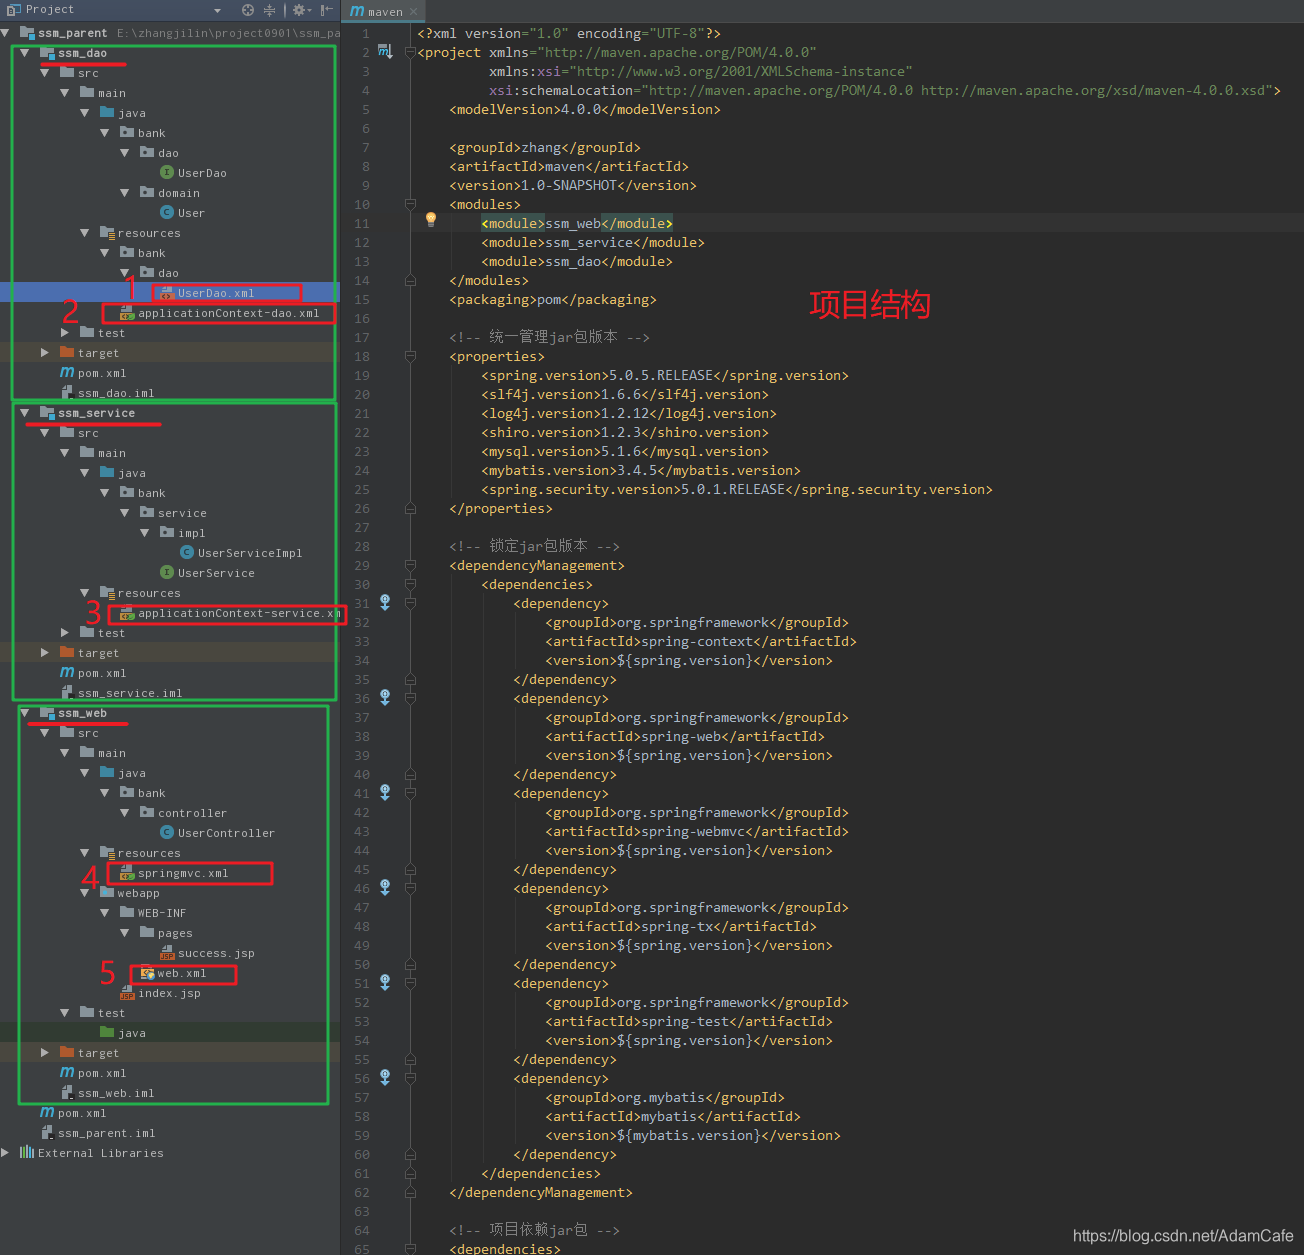
Task: Open applicationContext-dao.xml file
Action: [219, 313]
